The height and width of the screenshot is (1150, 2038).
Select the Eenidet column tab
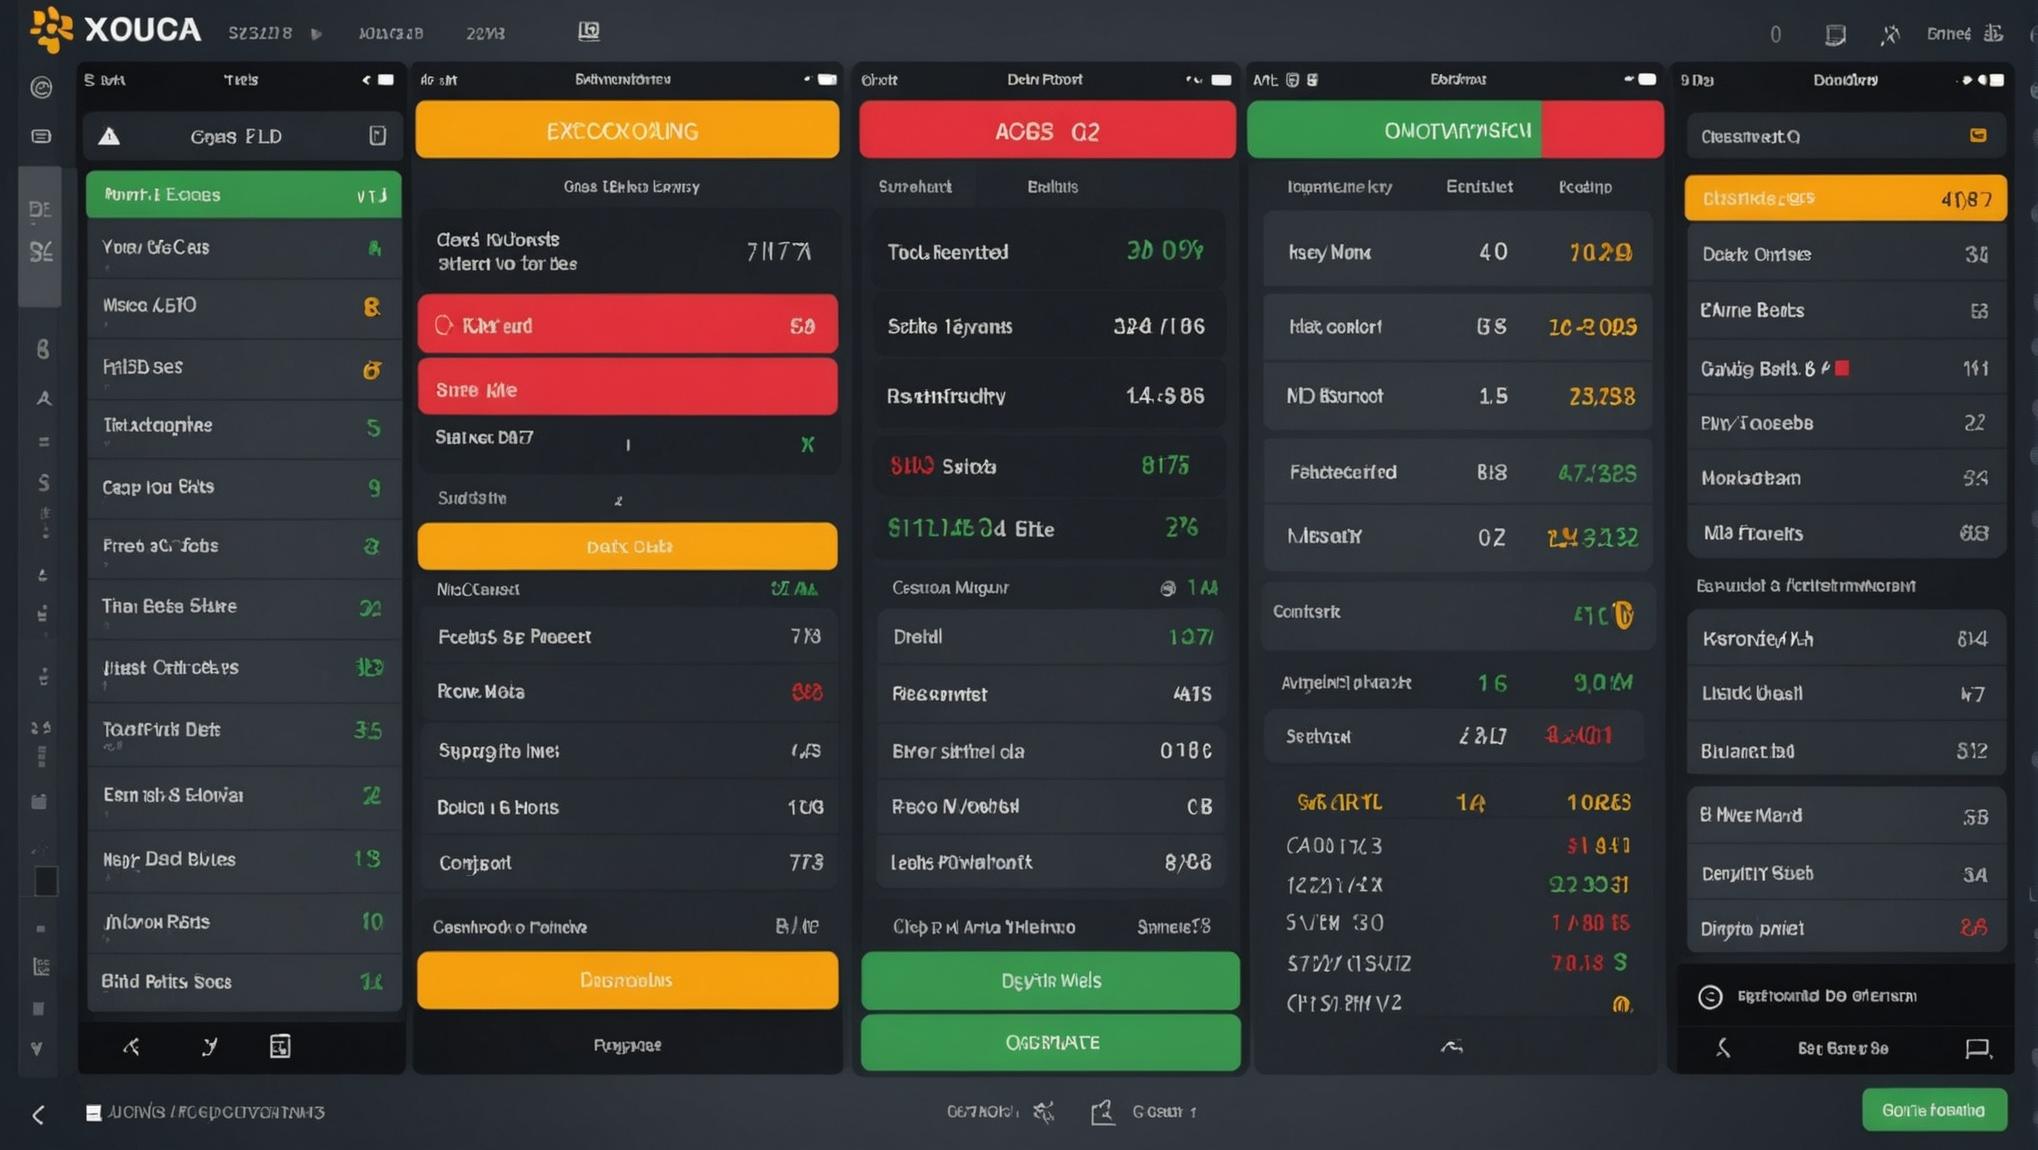[x=1479, y=187]
